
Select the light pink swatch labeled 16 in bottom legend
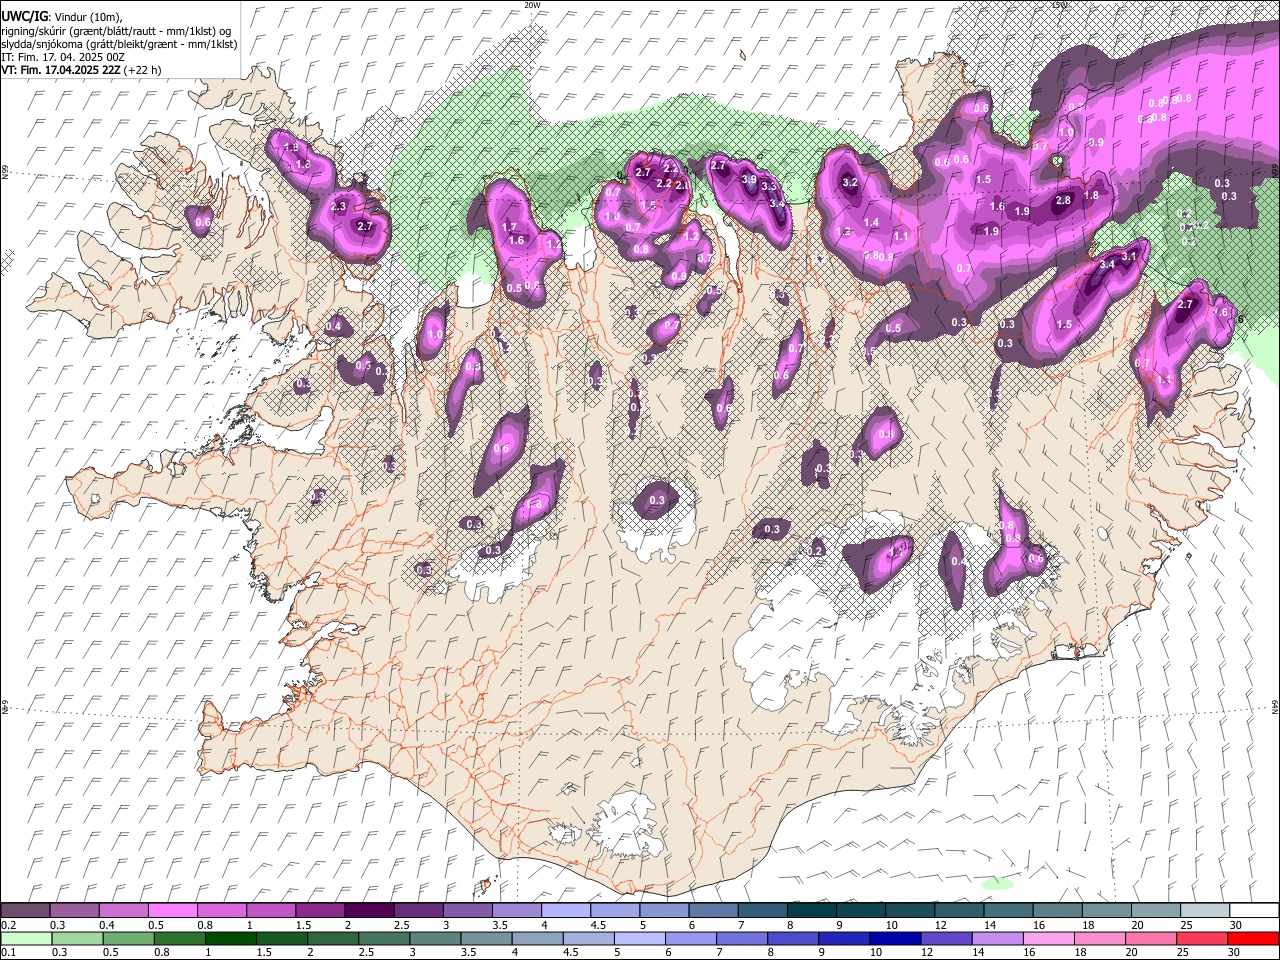click(x=1048, y=938)
